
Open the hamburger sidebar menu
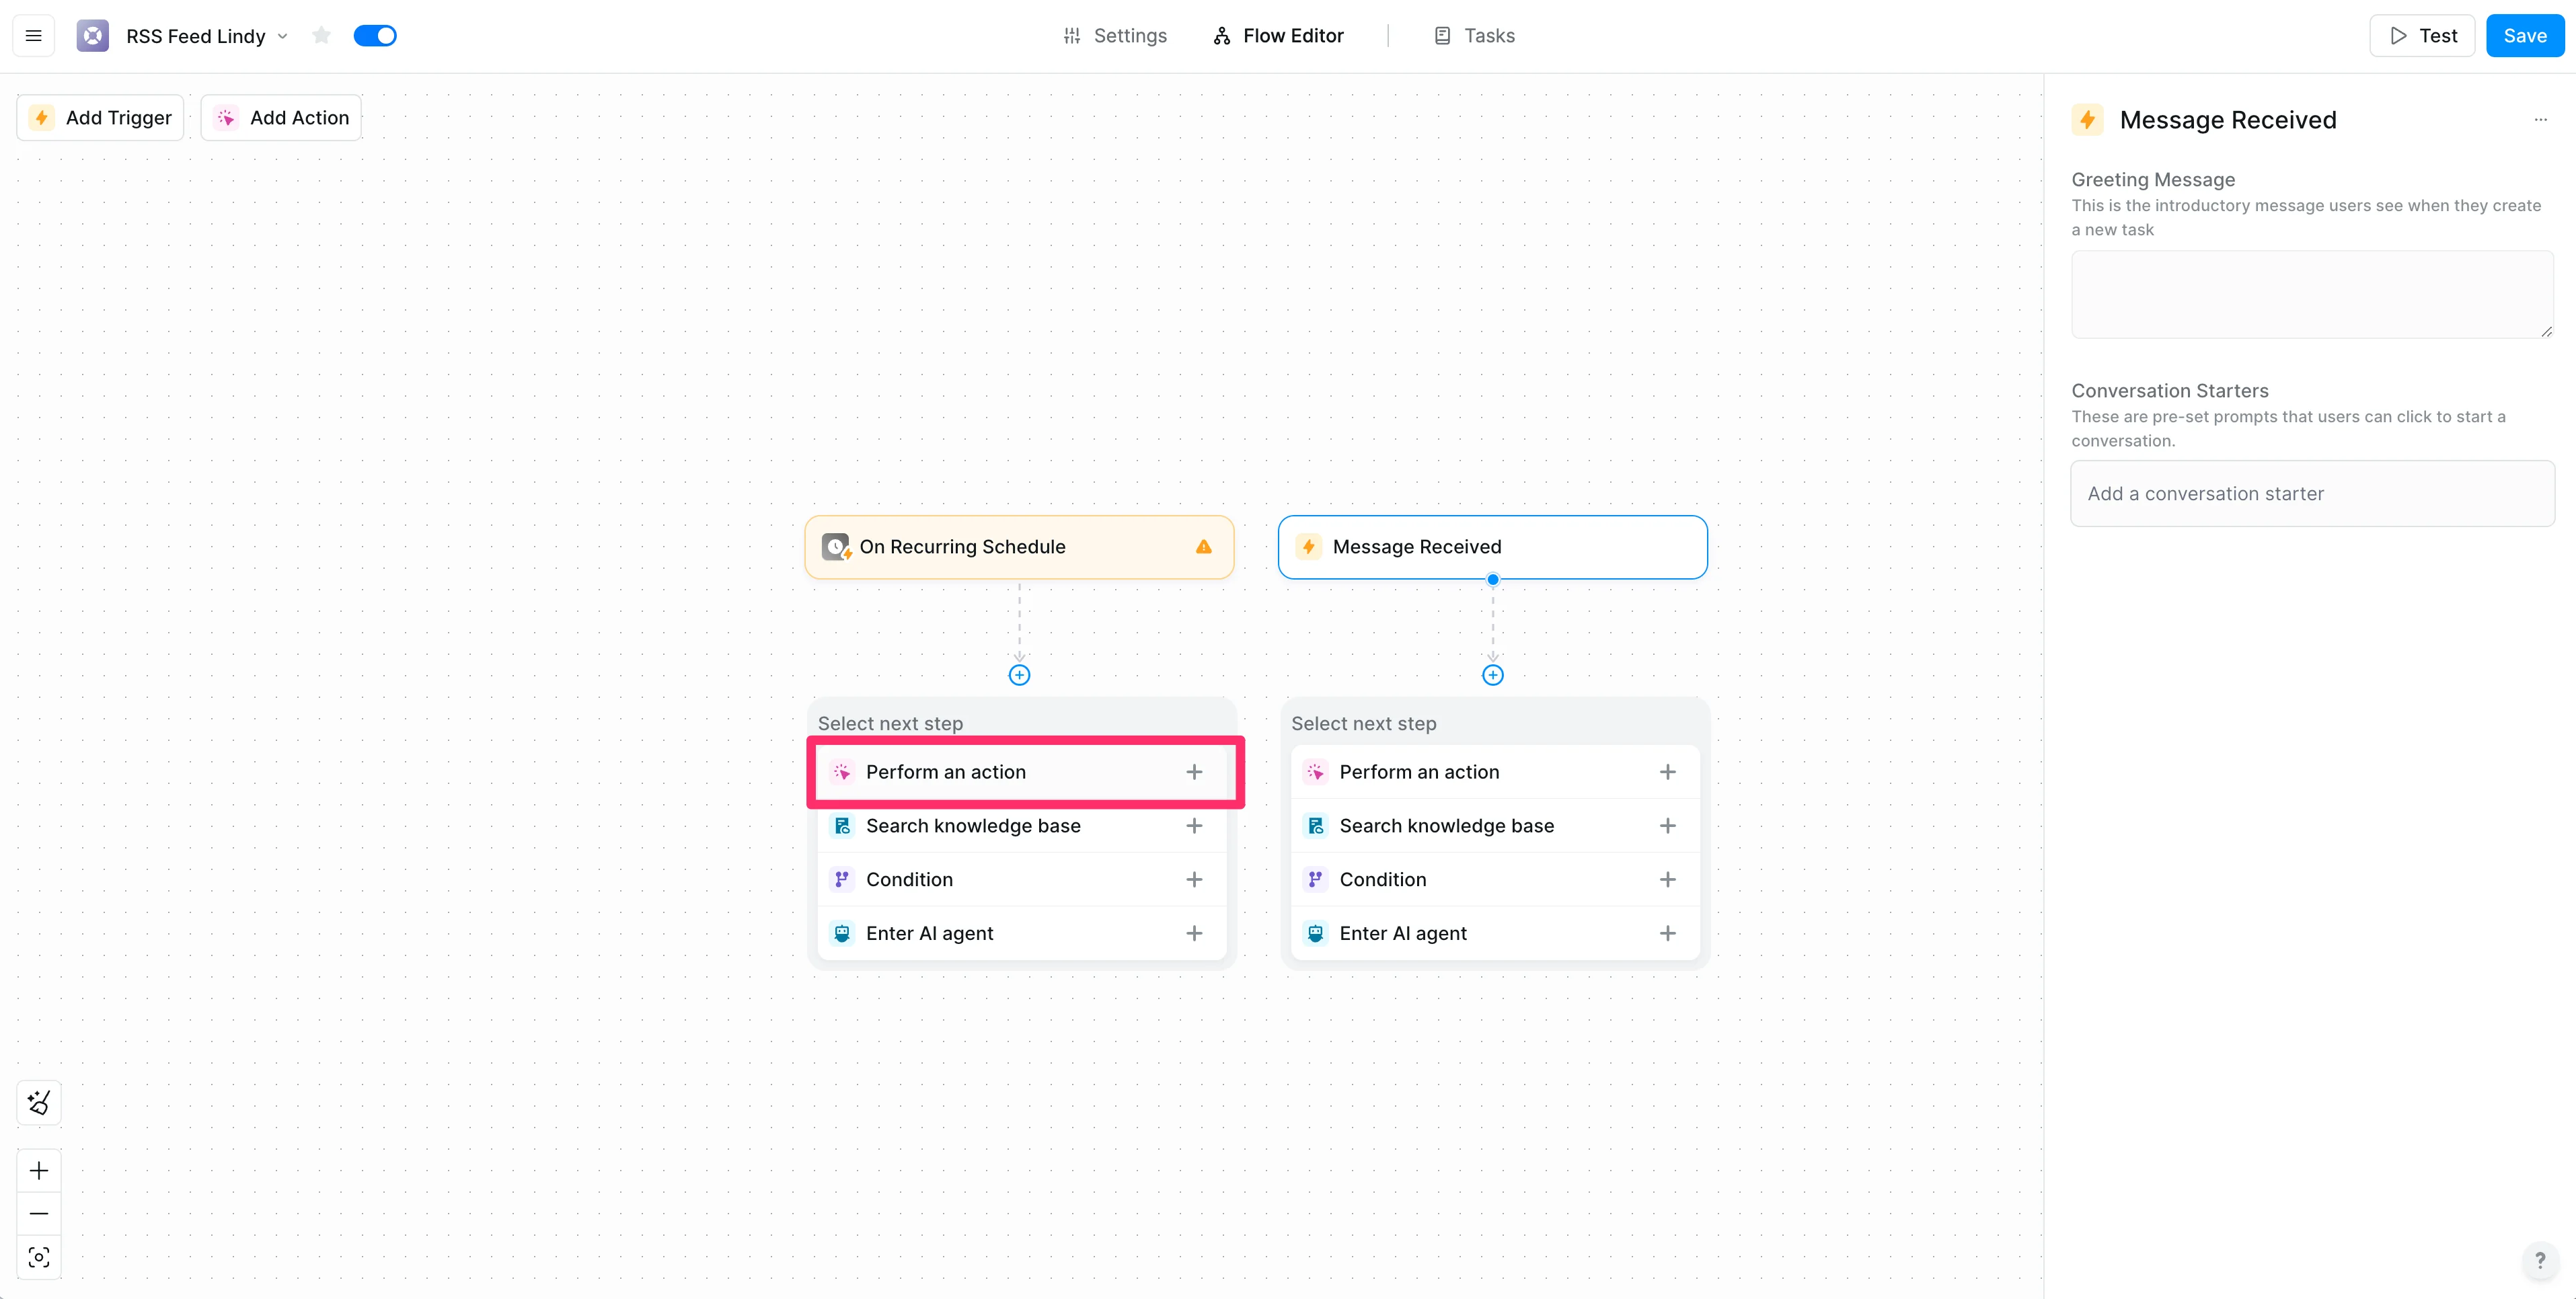click(33, 36)
